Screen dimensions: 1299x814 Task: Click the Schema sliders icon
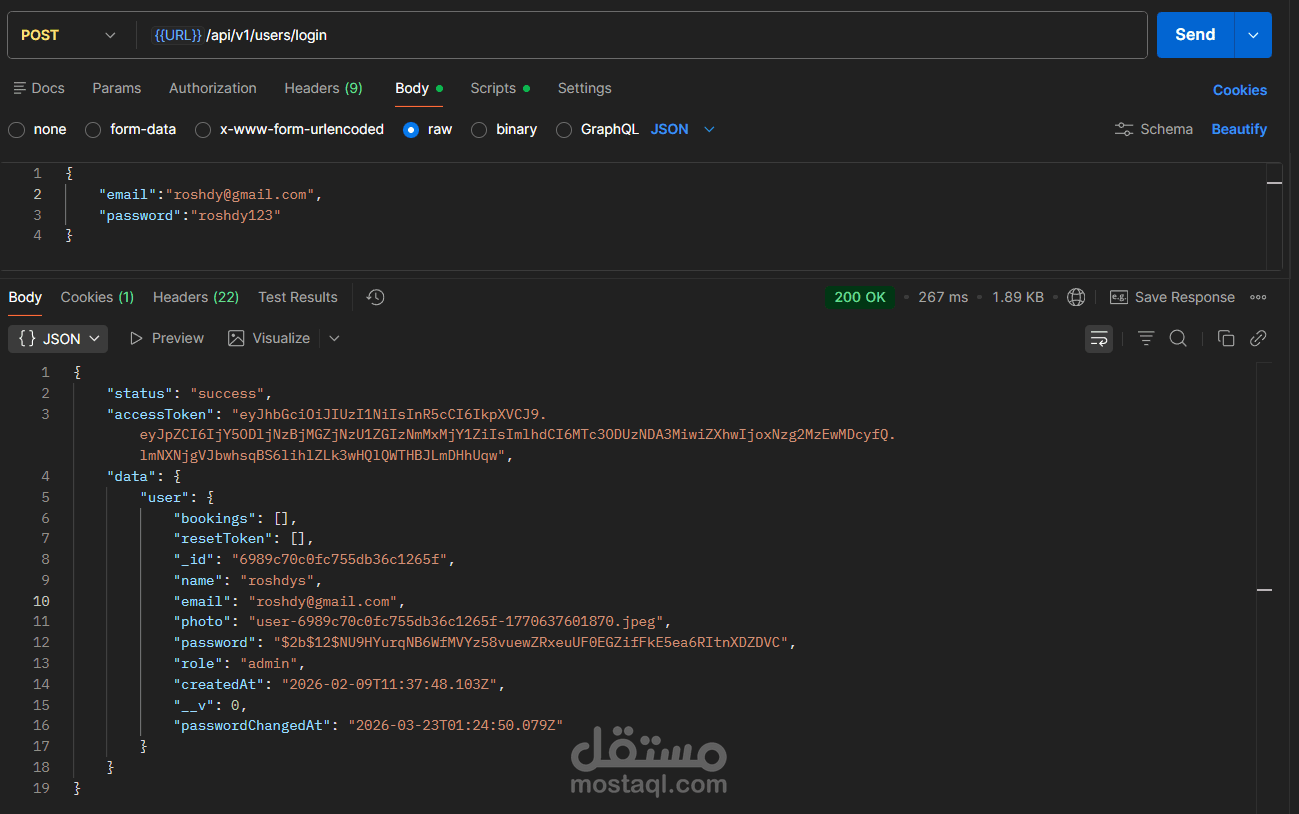click(1124, 129)
